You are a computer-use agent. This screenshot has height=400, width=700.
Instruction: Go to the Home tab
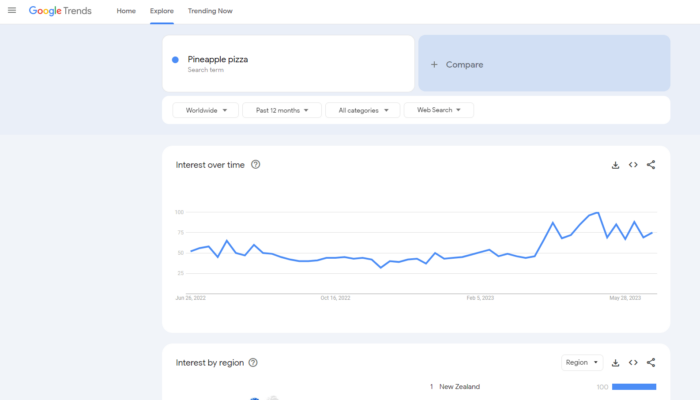pyautogui.click(x=126, y=11)
